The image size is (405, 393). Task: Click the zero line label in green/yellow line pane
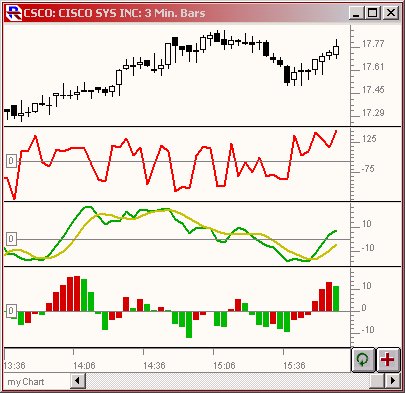point(11,239)
